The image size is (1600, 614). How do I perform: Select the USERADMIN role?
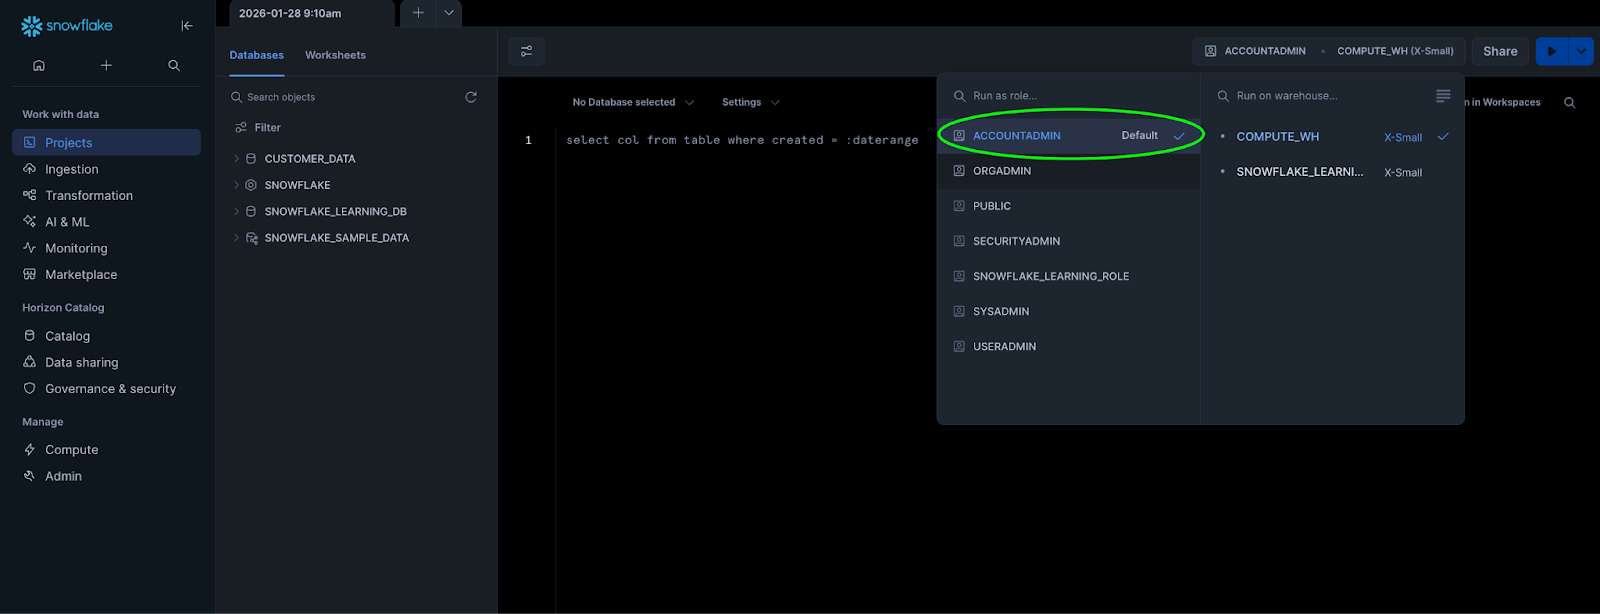1068,346
